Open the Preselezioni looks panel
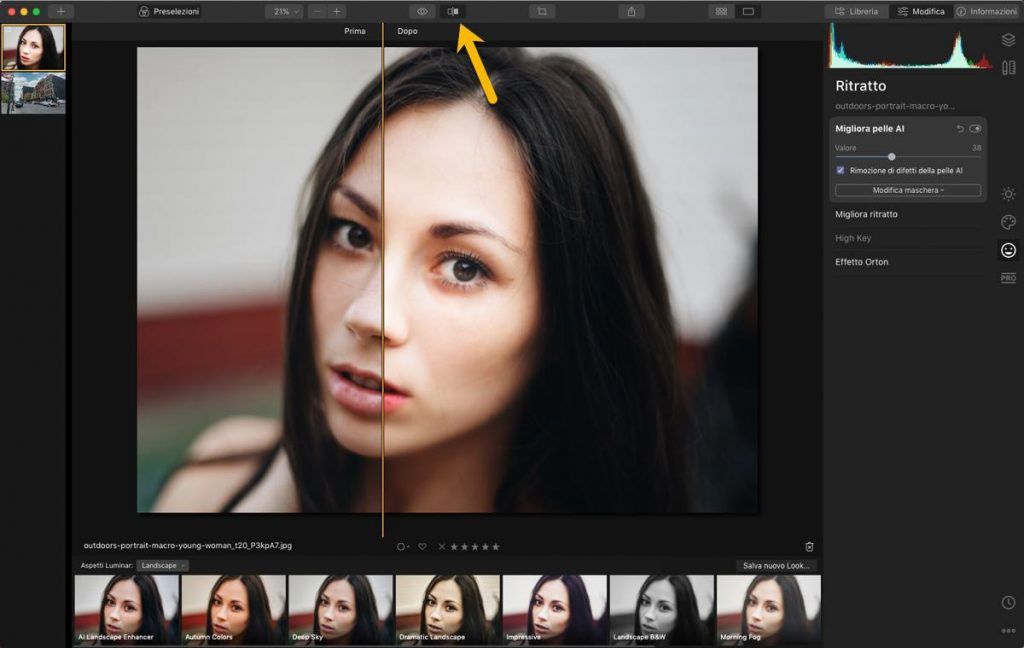This screenshot has width=1024, height=648. pyautogui.click(x=169, y=11)
